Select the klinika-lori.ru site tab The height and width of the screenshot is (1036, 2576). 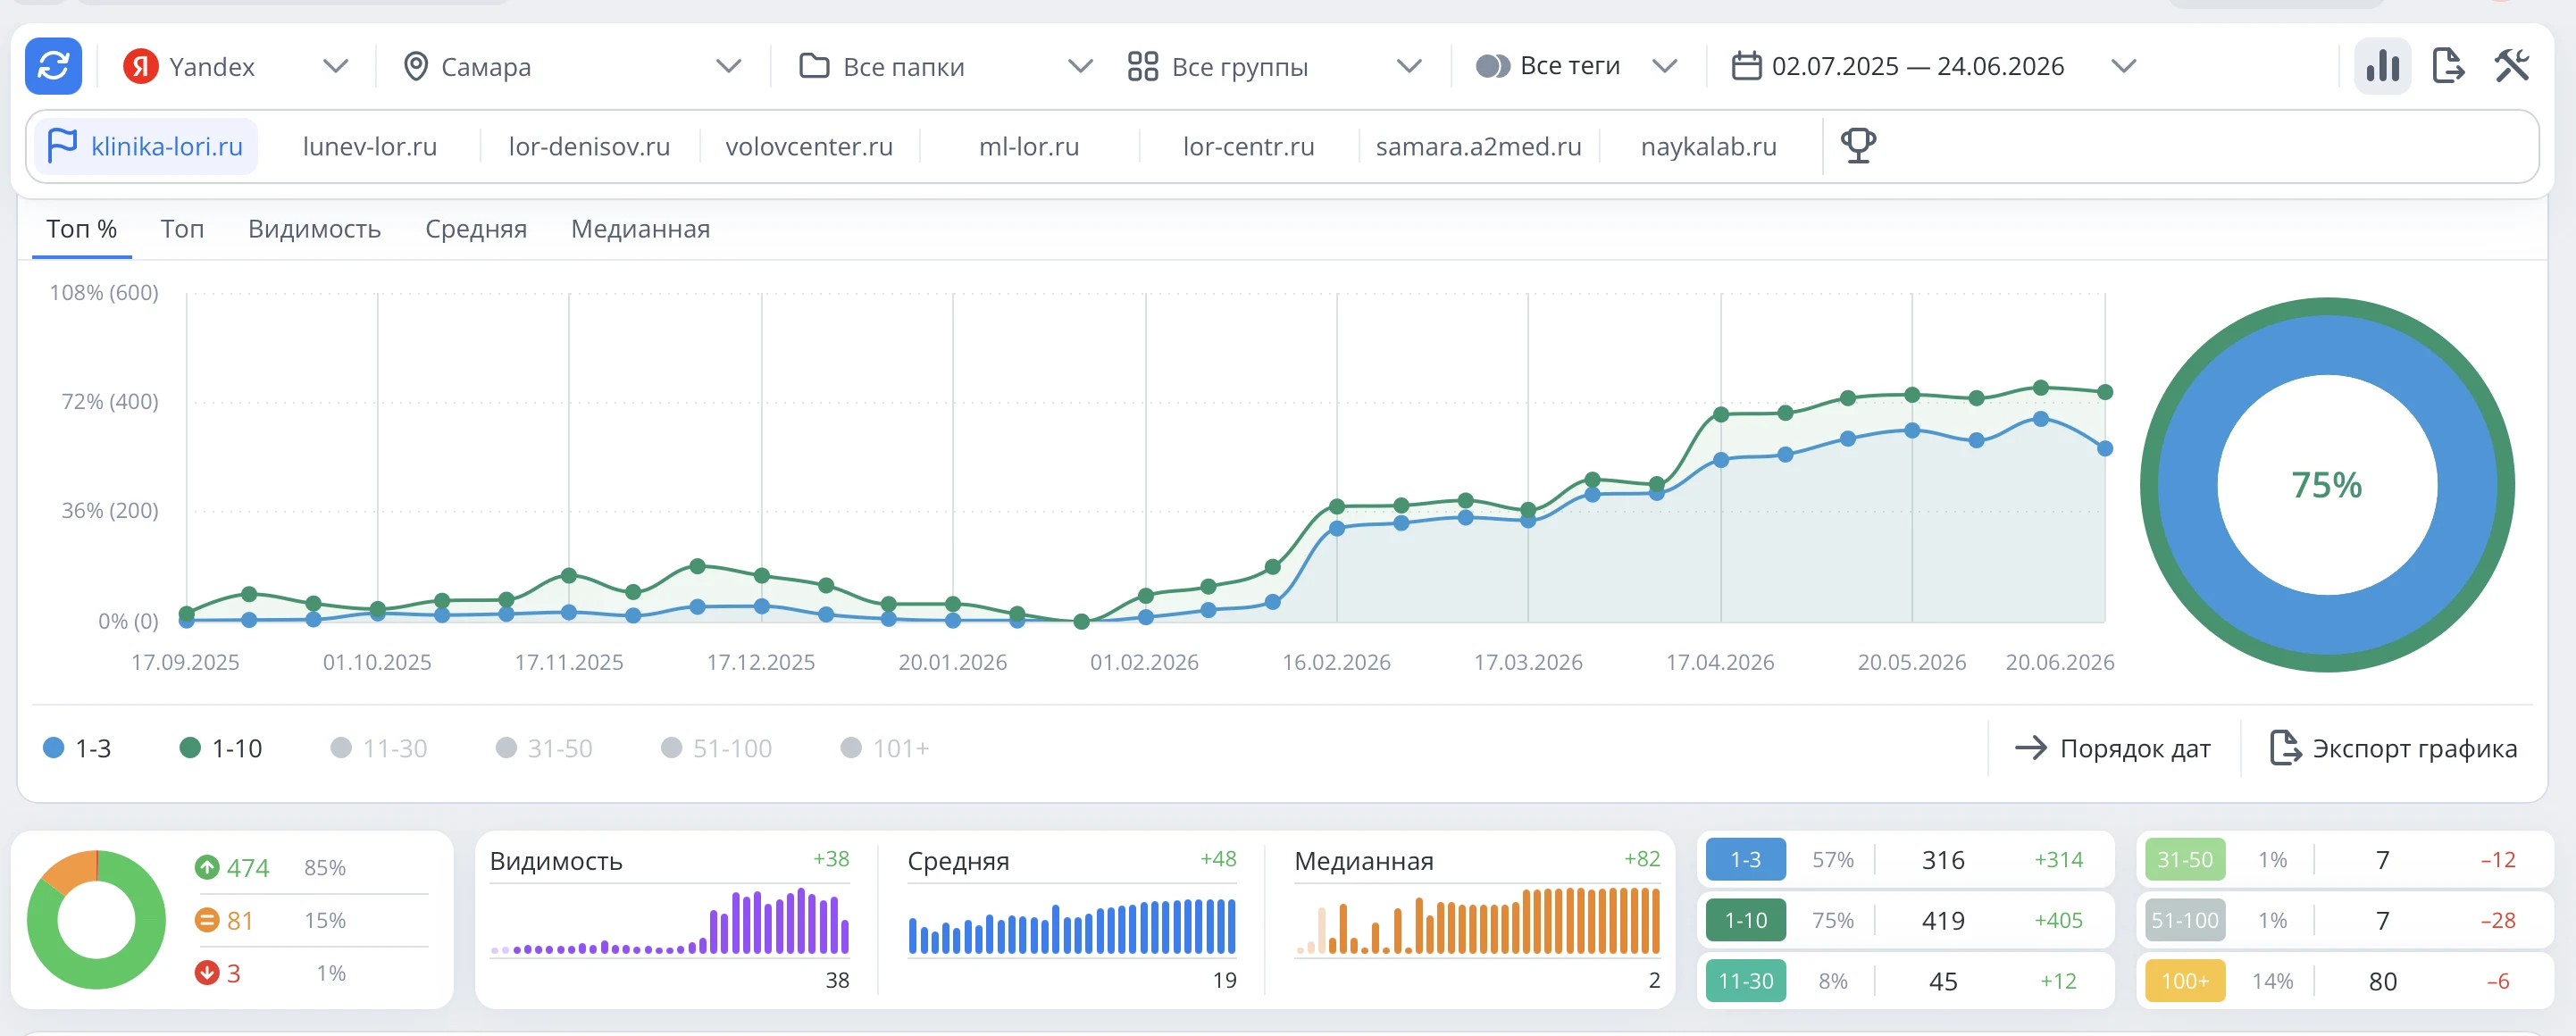[146, 146]
